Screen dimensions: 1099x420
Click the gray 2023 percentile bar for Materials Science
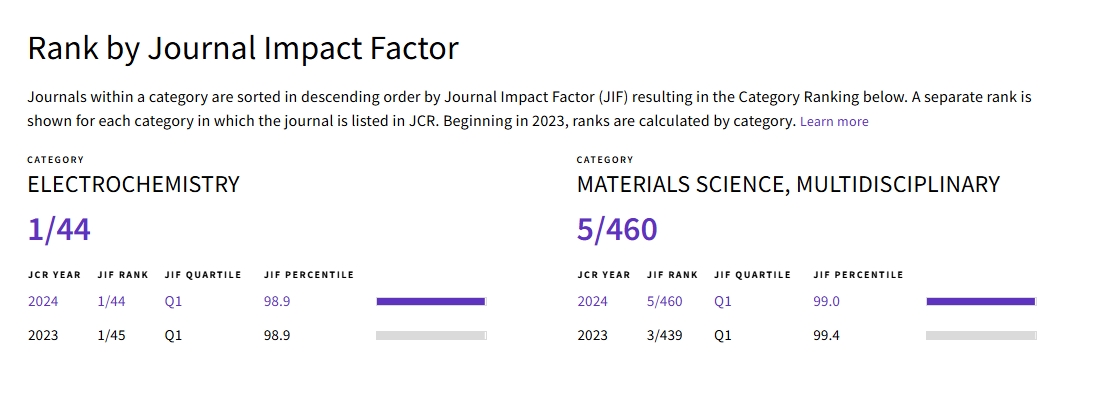980,336
